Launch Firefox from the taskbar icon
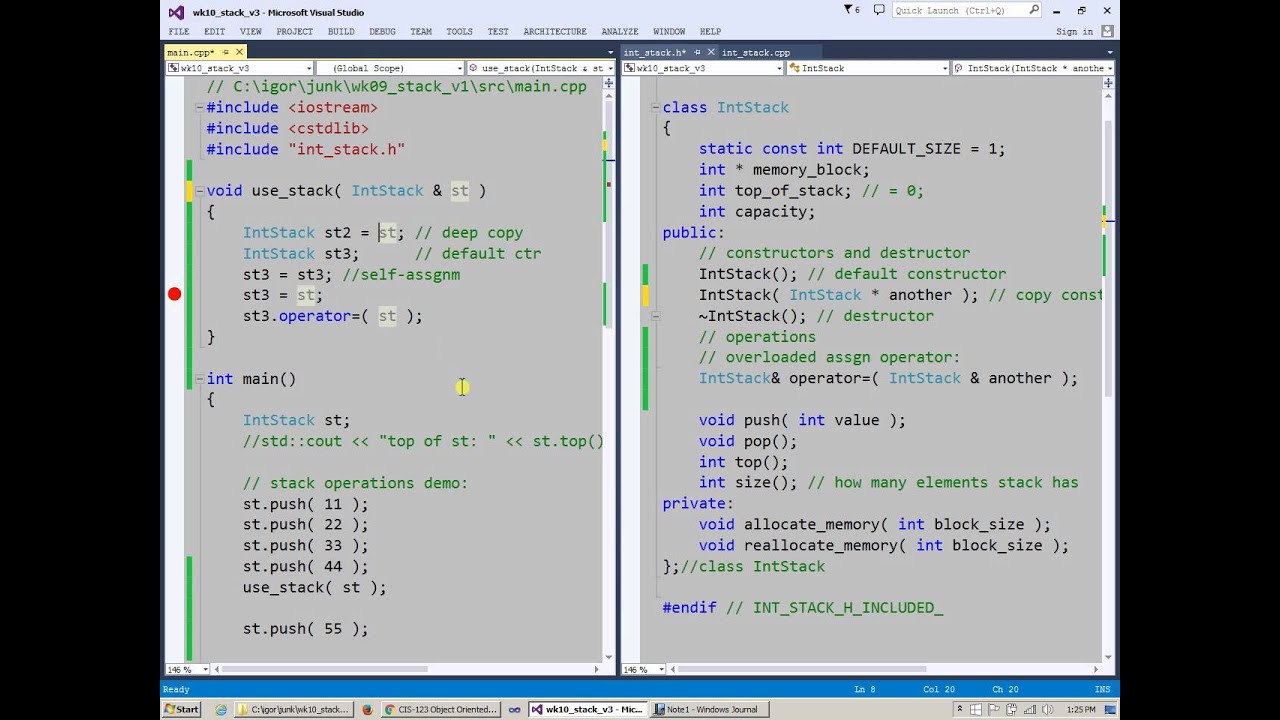1280x720 pixels. tap(367, 709)
